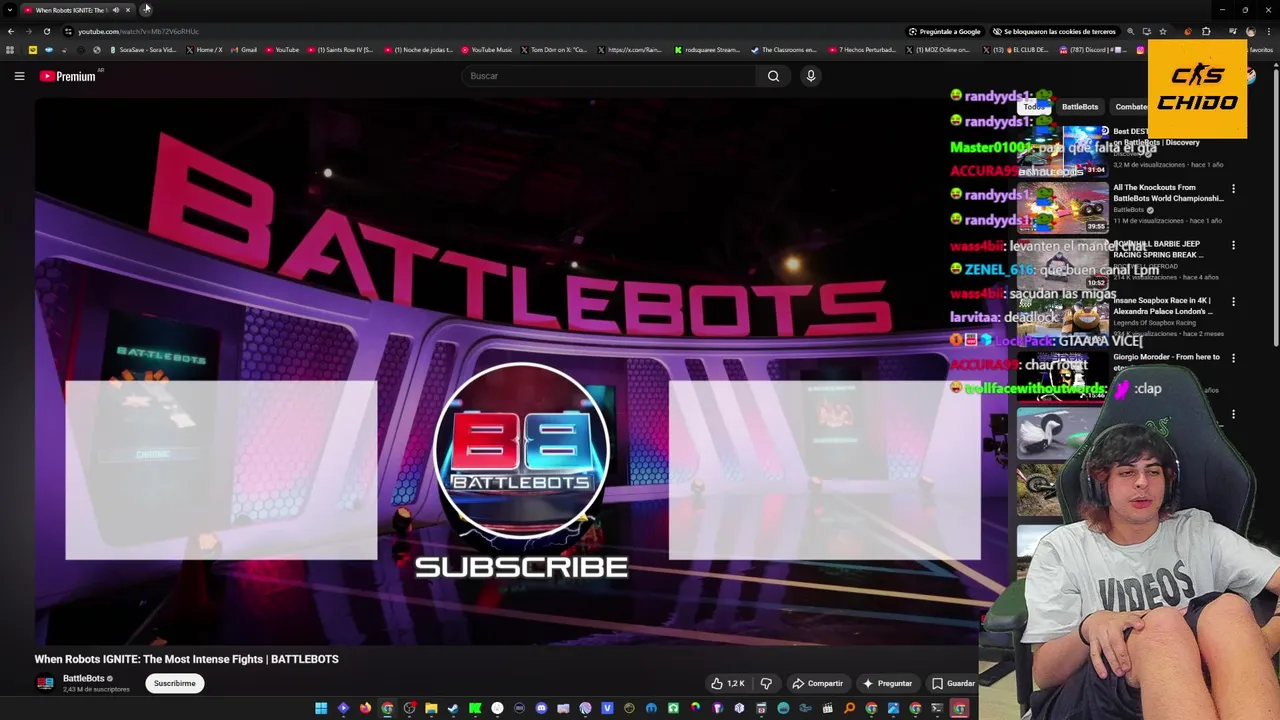
Task: Like the video with thumbs up
Action: tap(728, 683)
